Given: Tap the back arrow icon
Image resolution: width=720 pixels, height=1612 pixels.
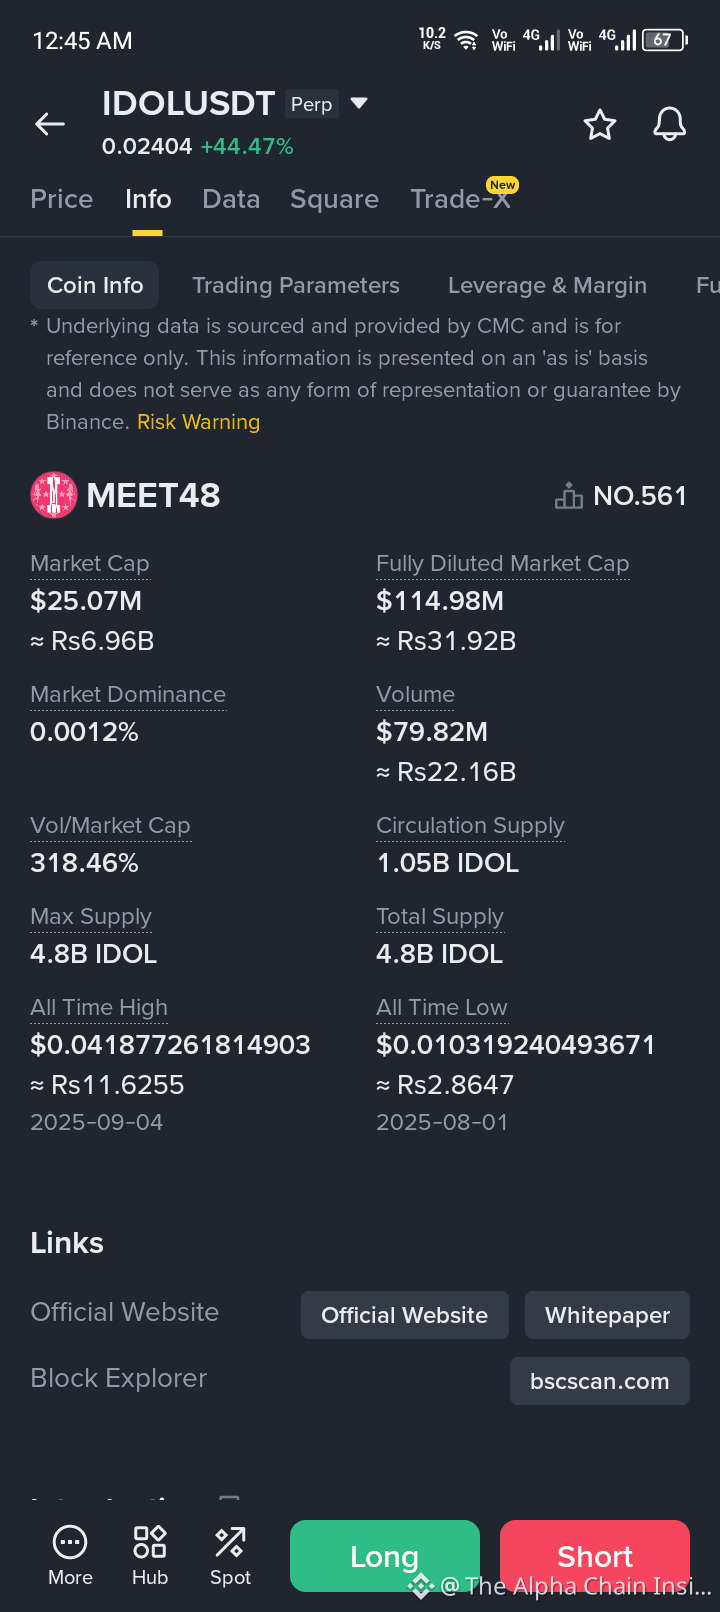Looking at the screenshot, I should [50, 124].
